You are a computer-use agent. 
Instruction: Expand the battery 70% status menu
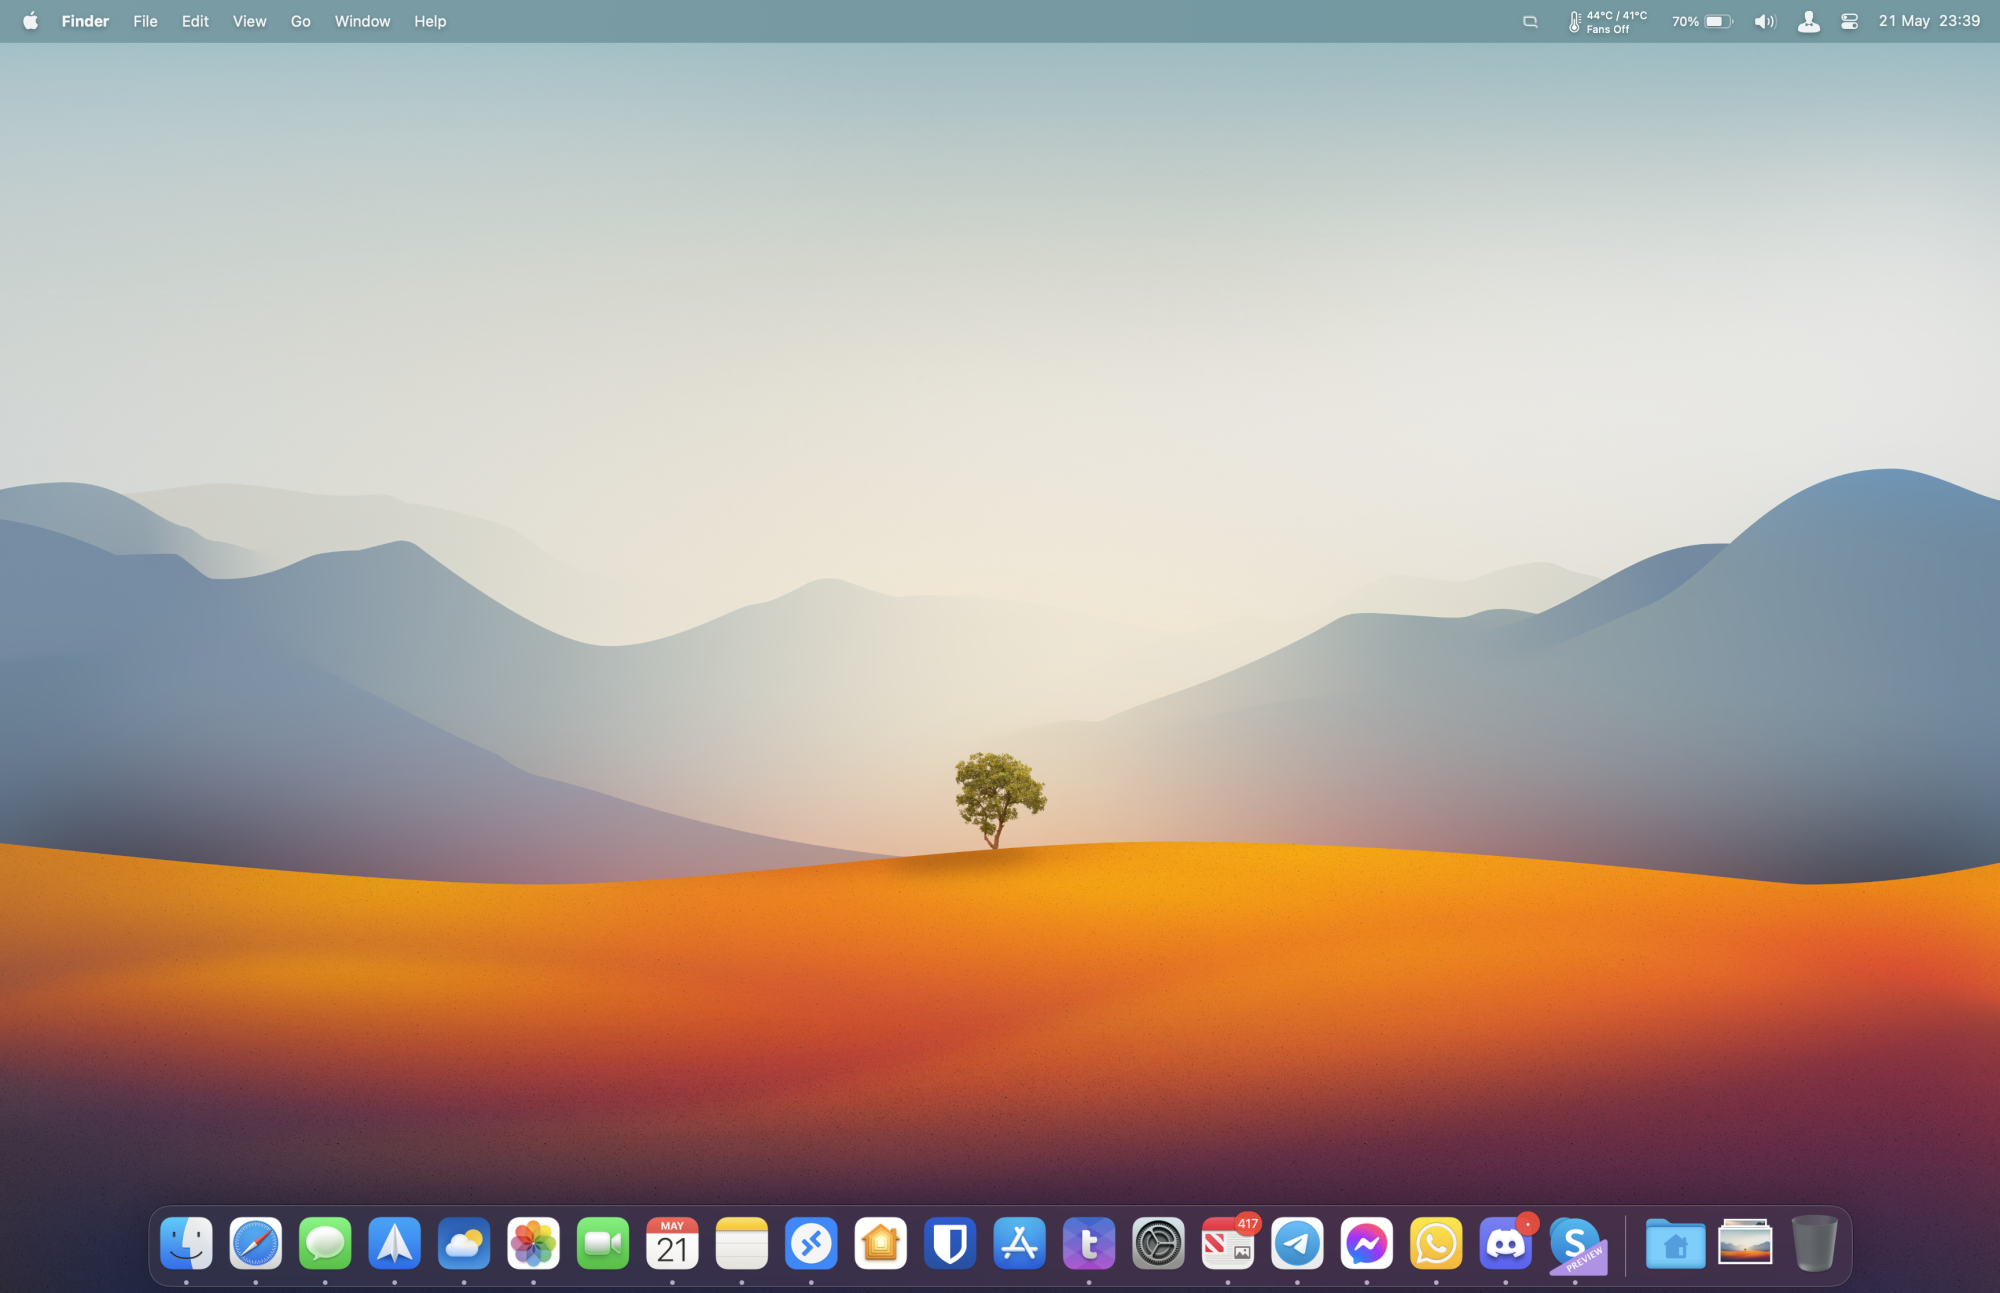(1702, 21)
